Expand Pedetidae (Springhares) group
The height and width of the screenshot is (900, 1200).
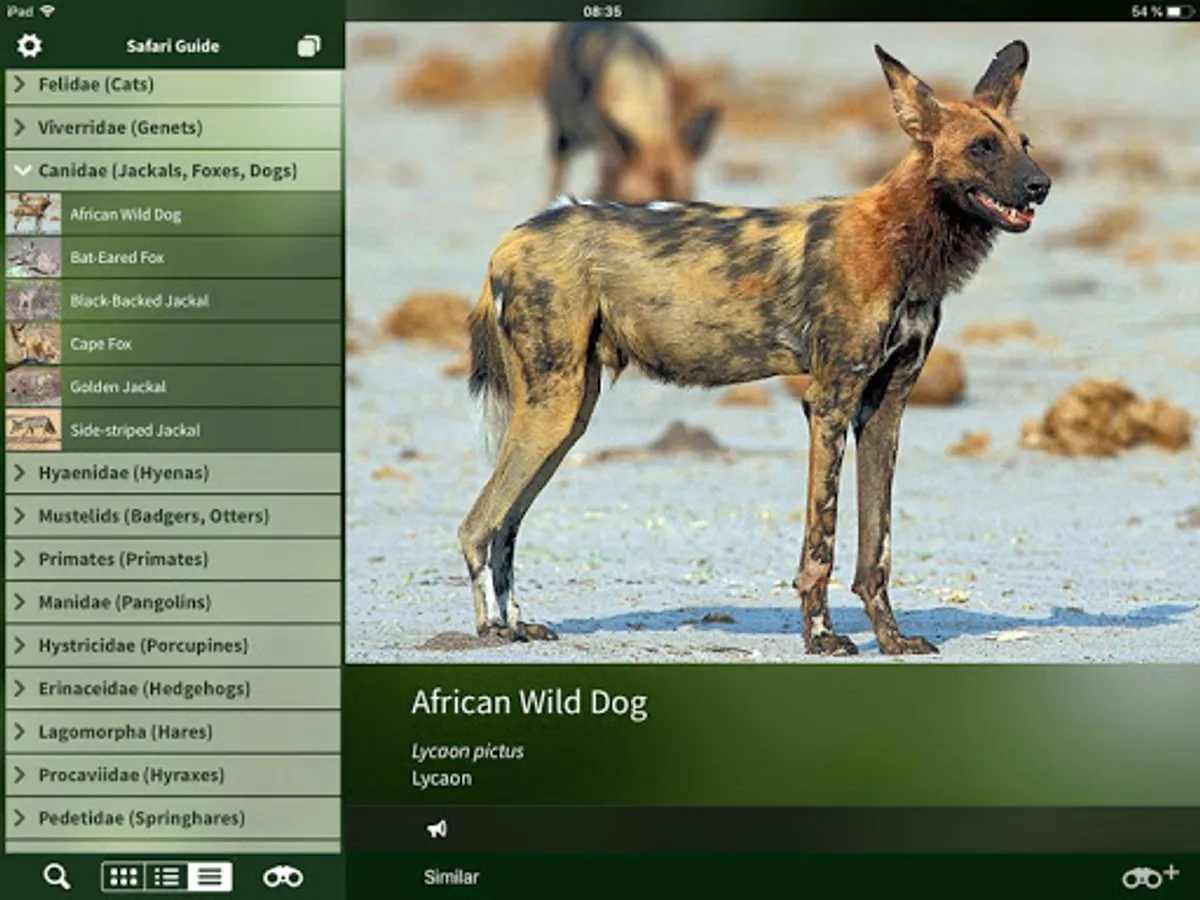click(173, 818)
